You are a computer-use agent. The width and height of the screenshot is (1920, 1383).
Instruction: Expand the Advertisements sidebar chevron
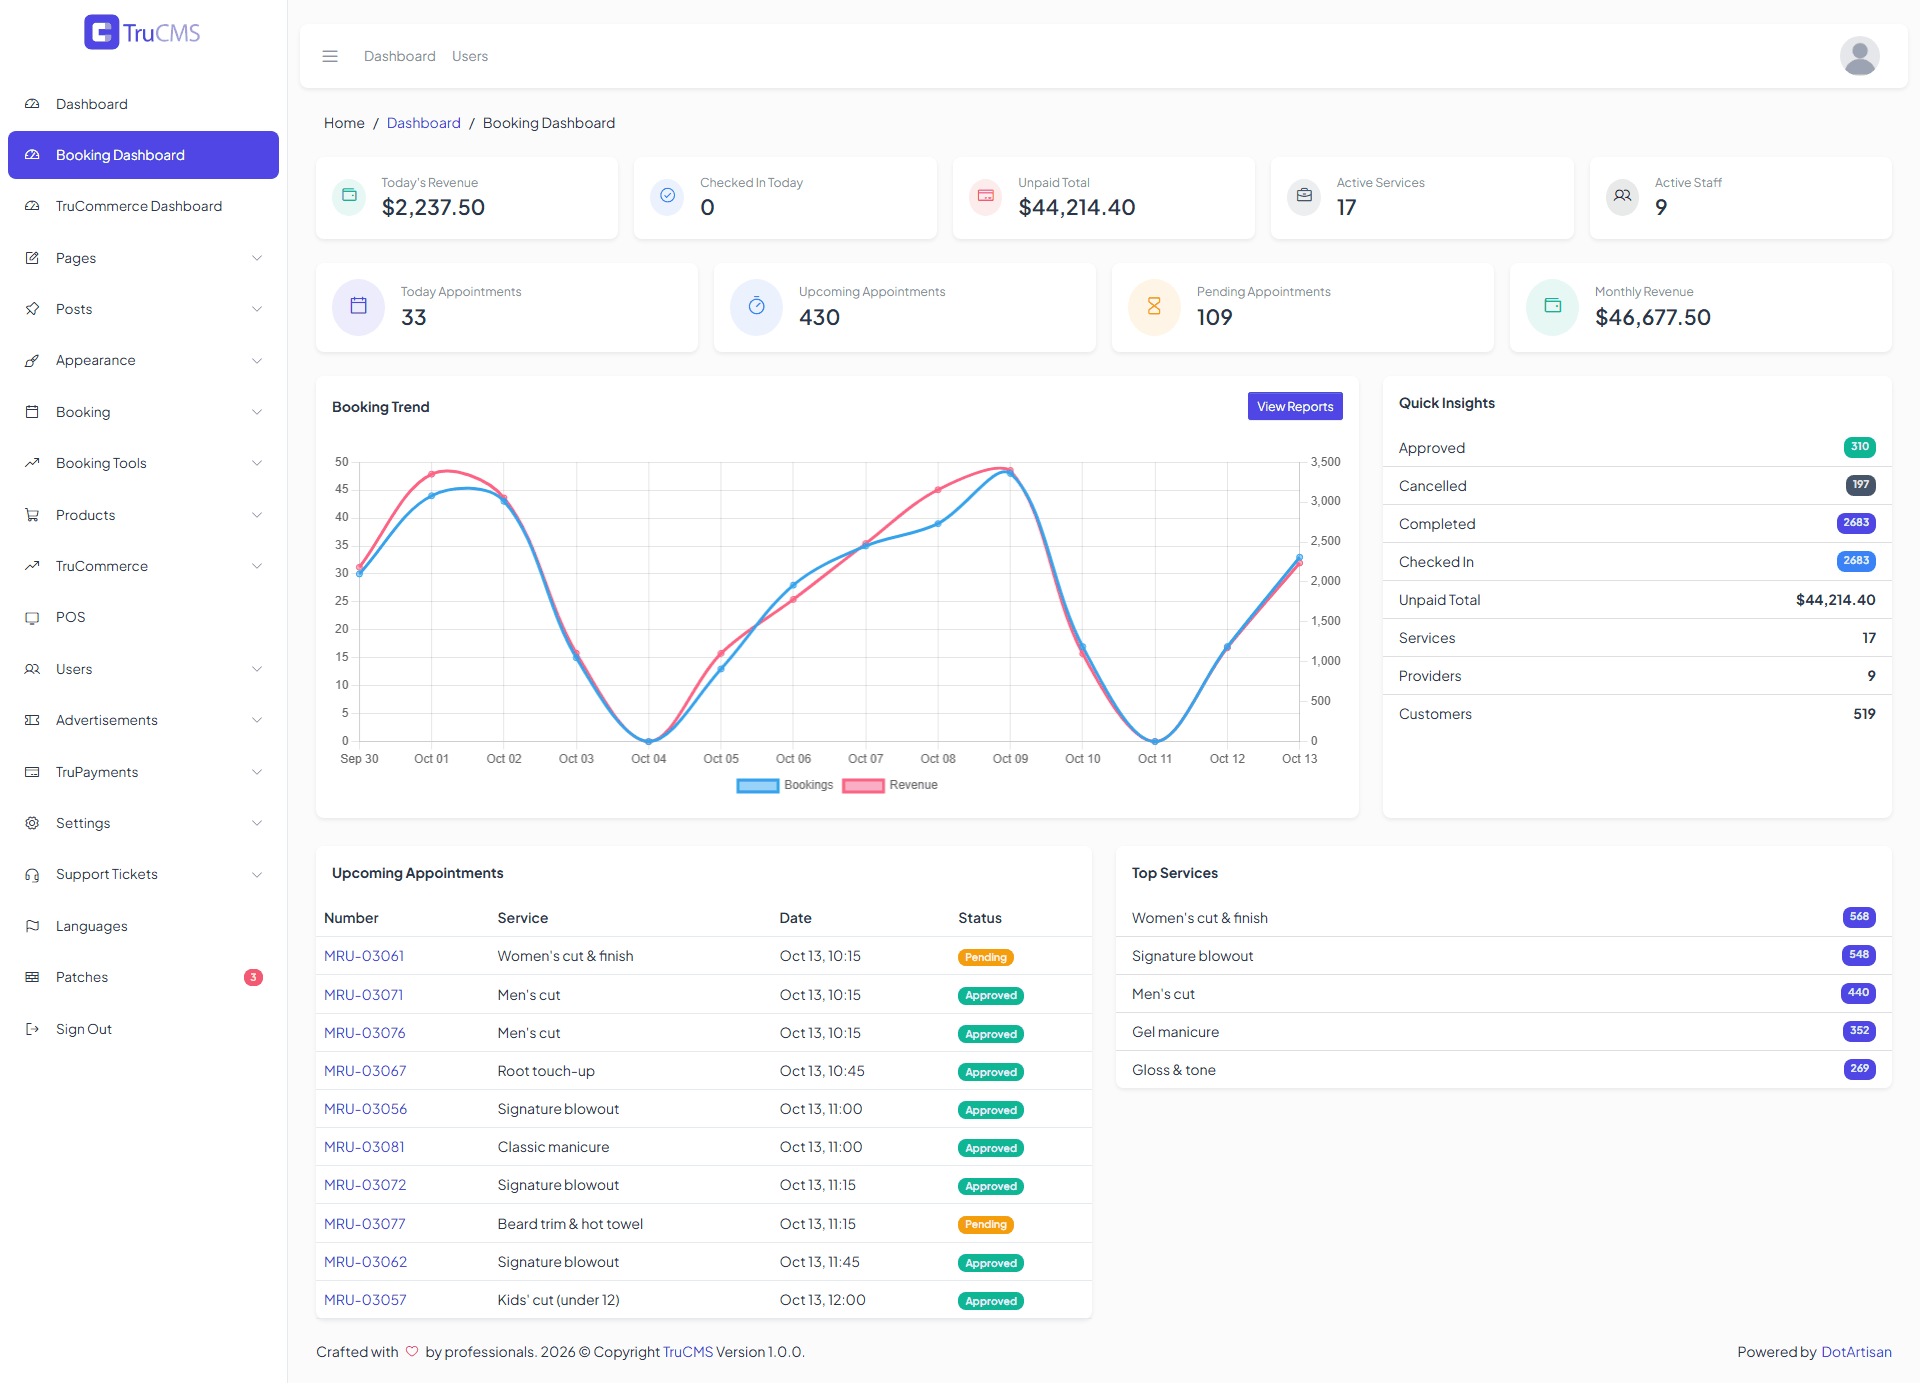pos(257,720)
